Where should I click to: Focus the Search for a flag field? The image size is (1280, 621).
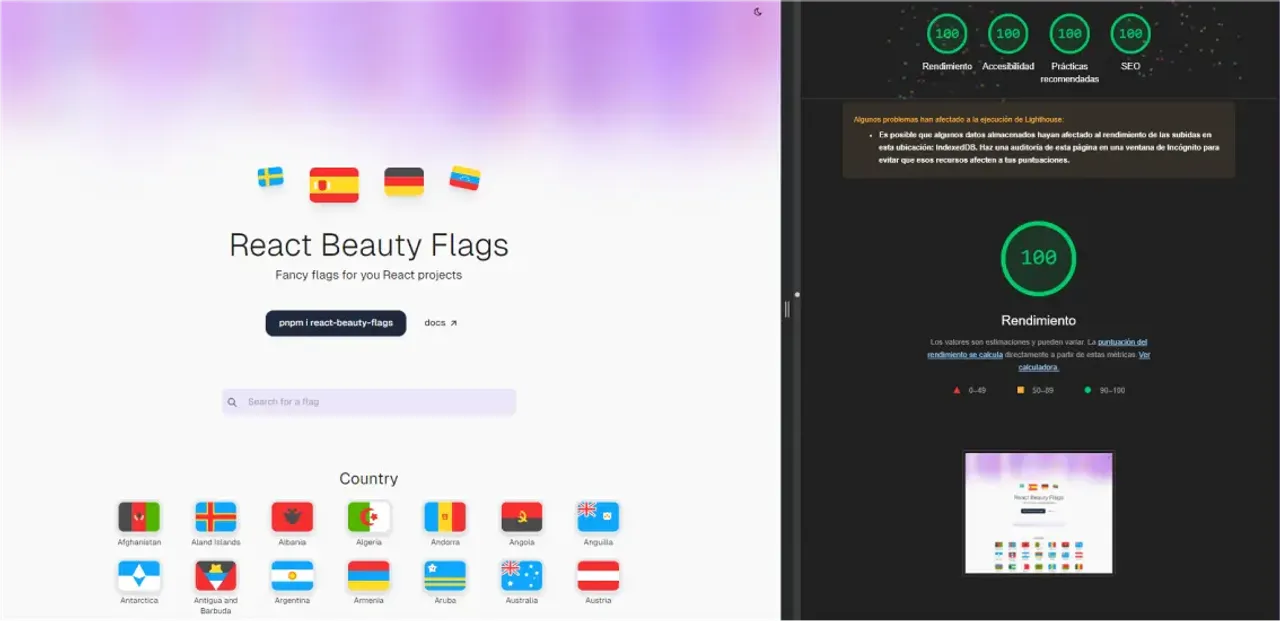(x=369, y=402)
